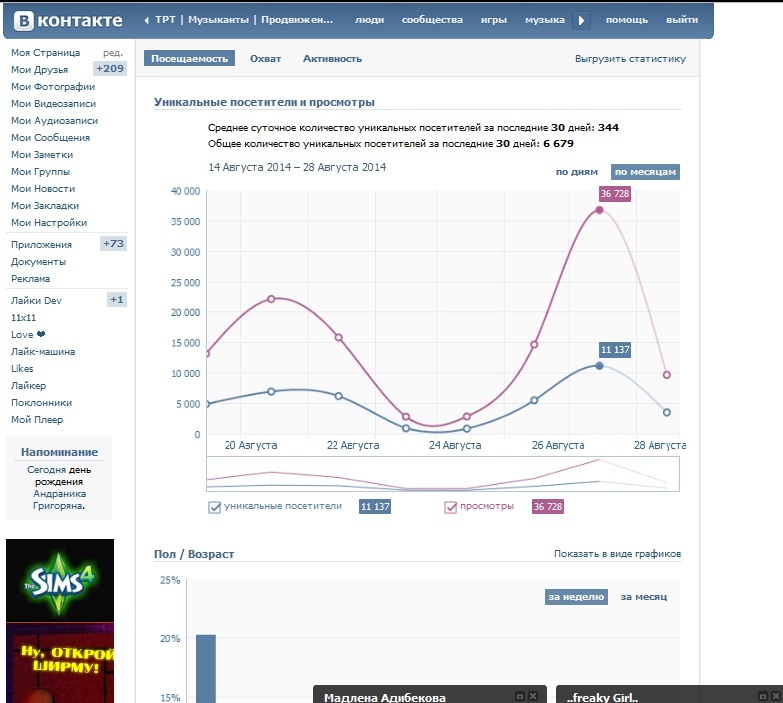
Task: Open the Посещаемость tab
Action: tap(189, 58)
